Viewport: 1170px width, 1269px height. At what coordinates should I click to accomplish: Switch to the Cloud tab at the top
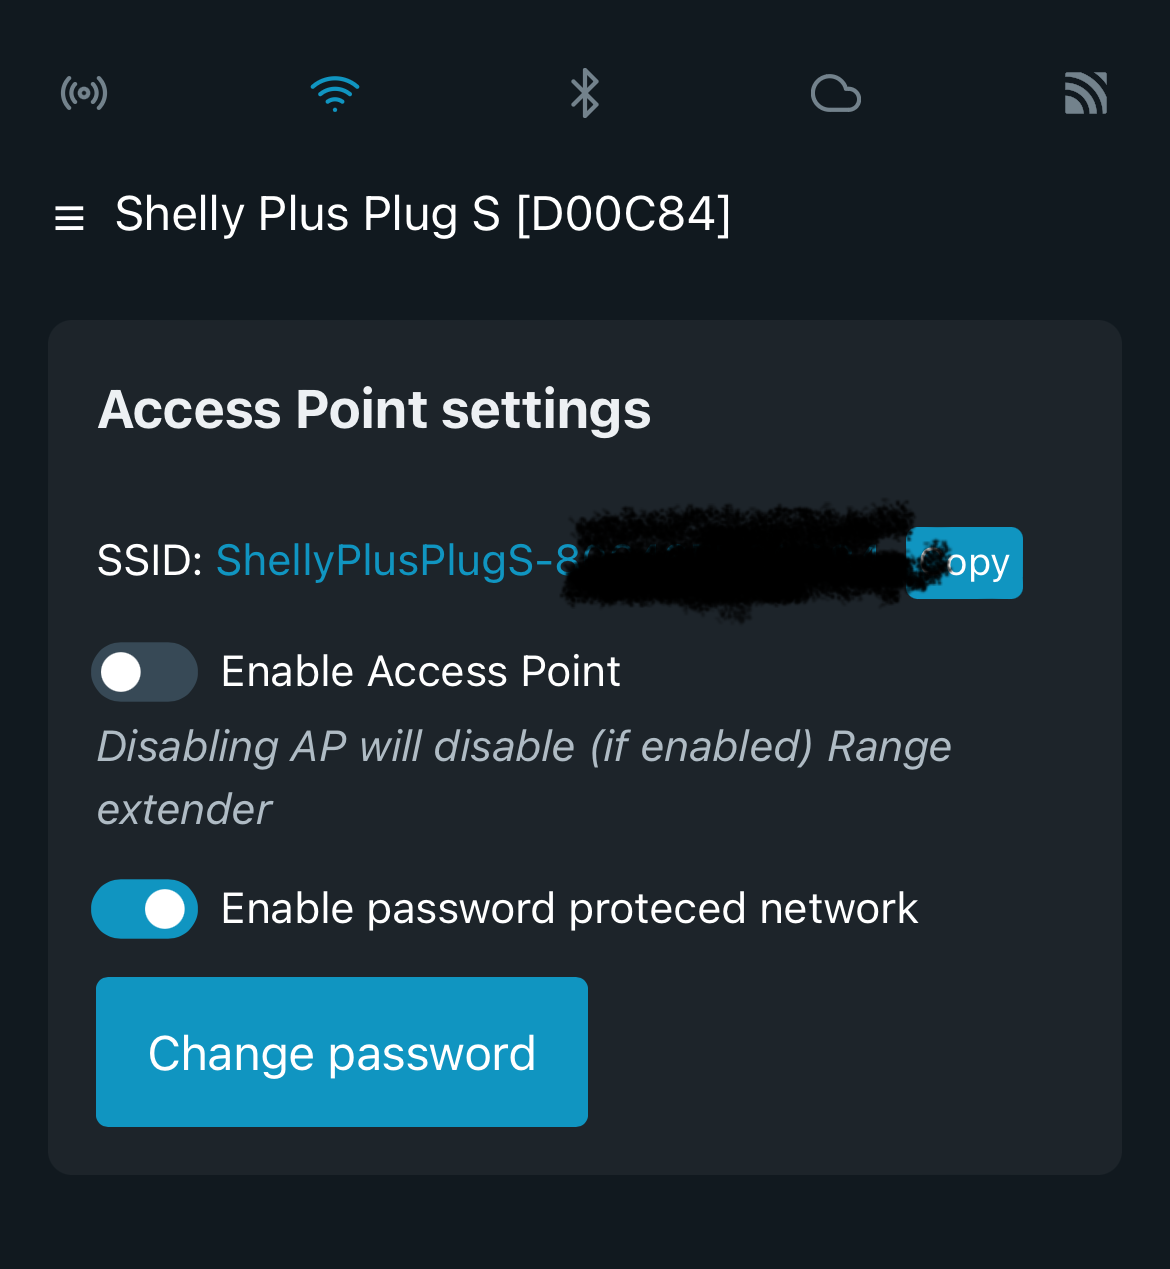[835, 92]
